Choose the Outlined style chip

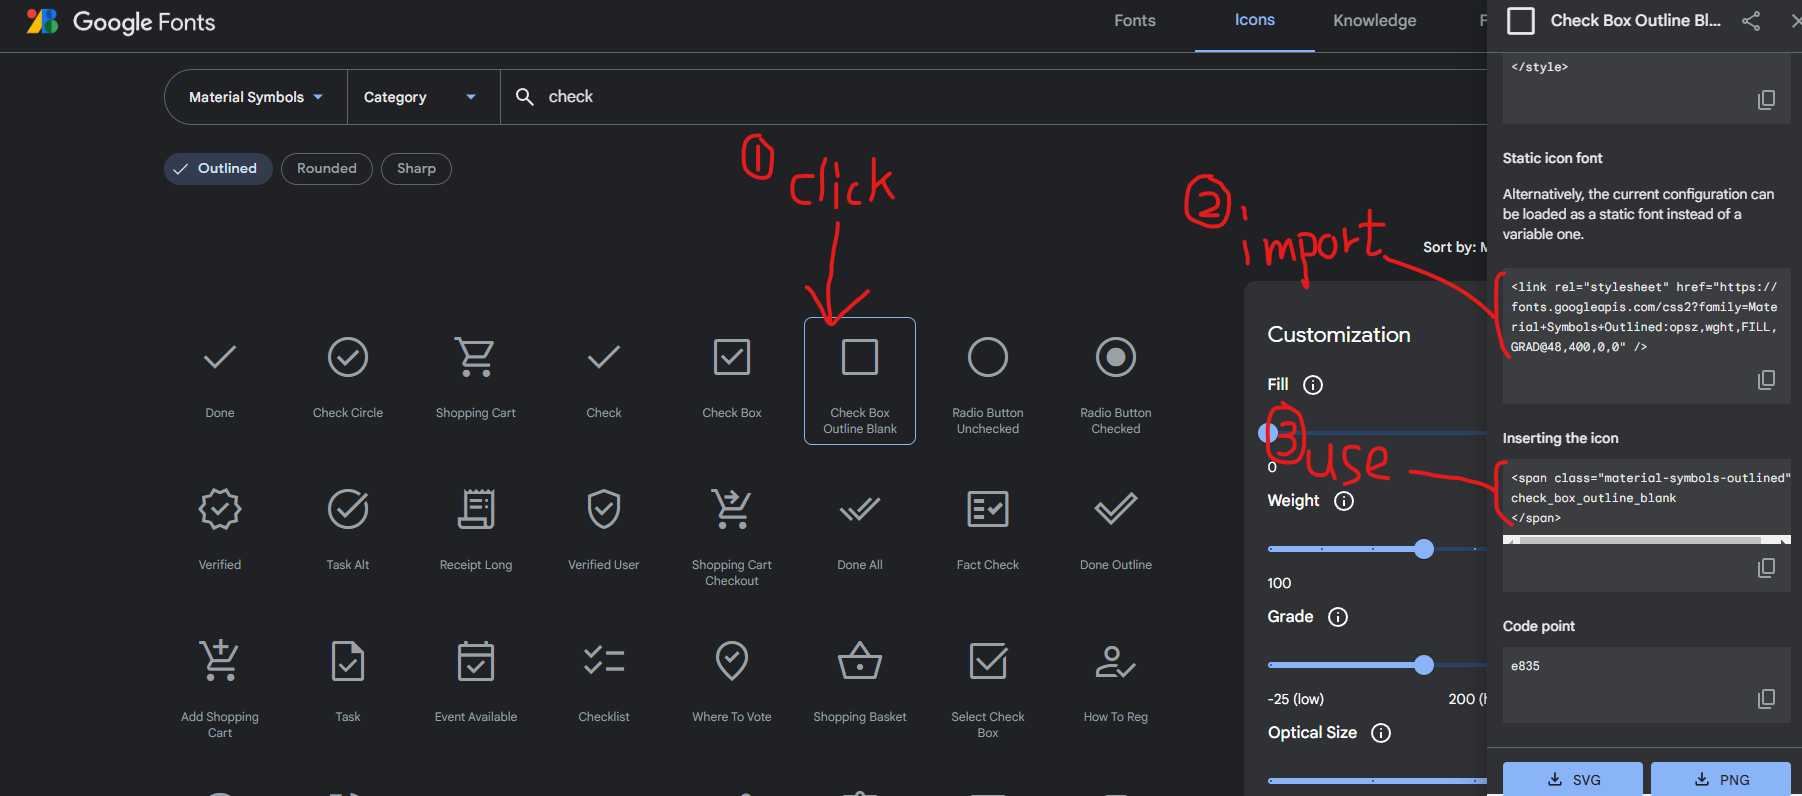point(218,169)
